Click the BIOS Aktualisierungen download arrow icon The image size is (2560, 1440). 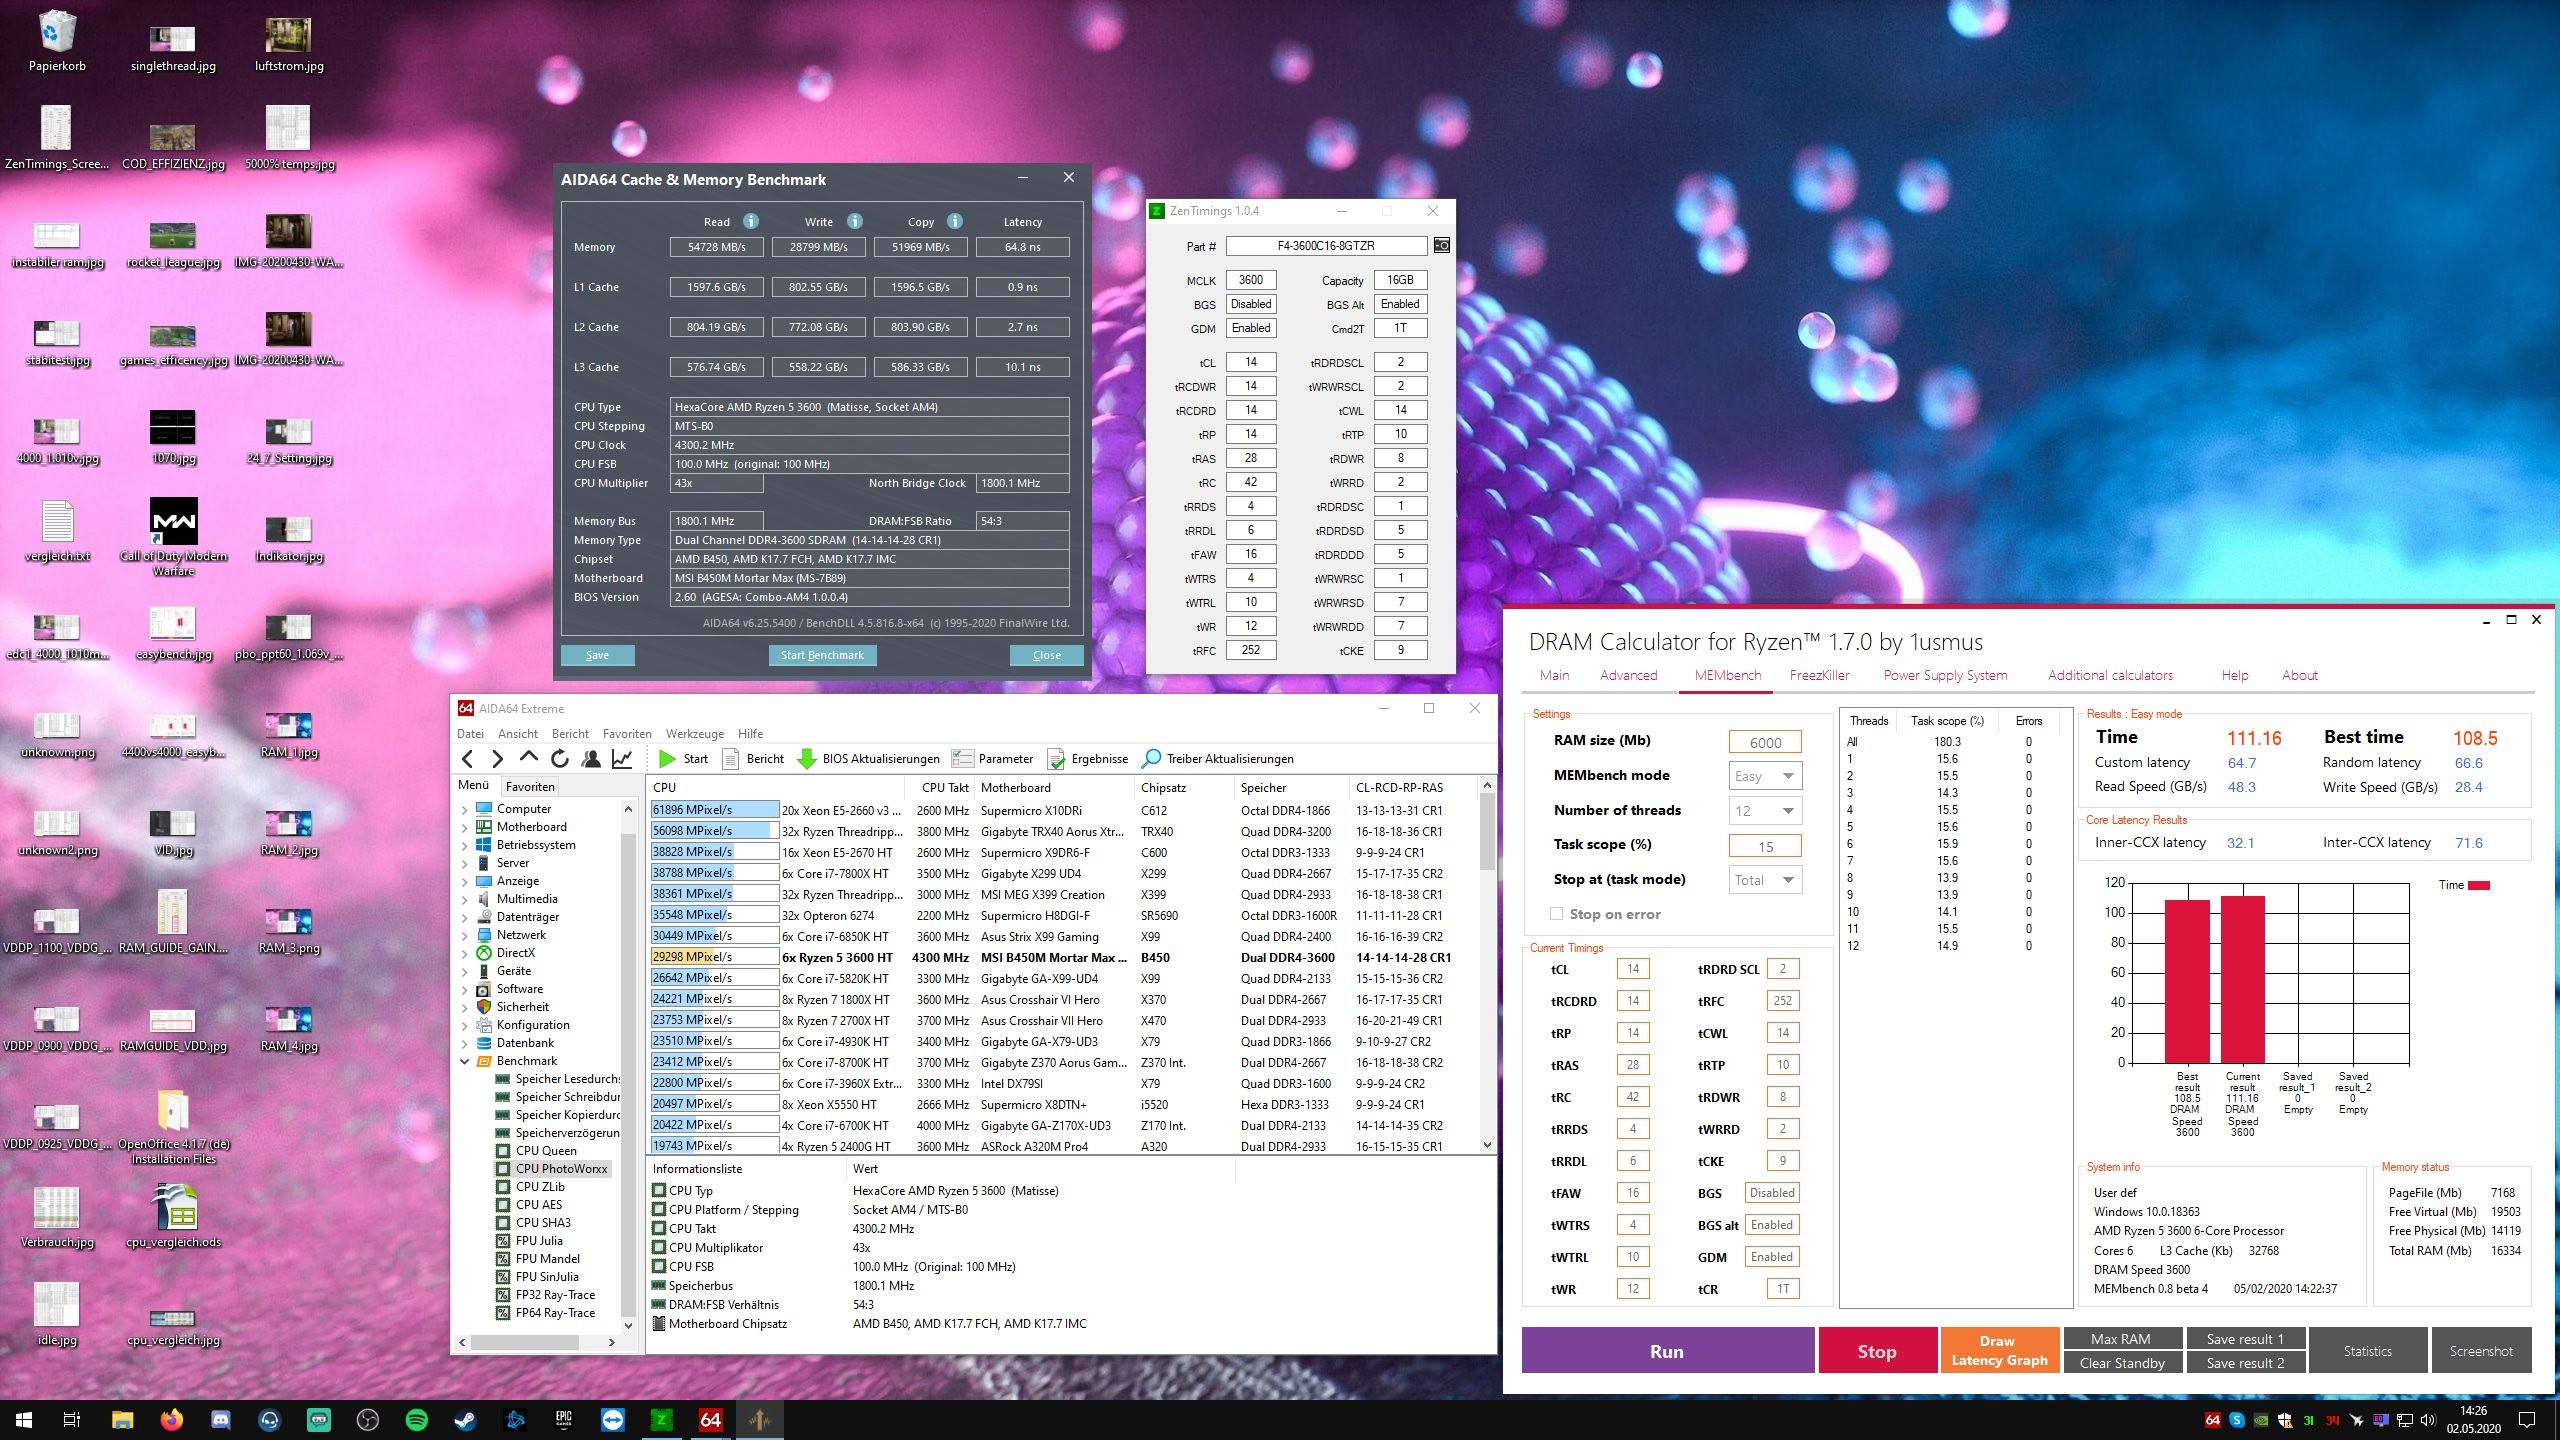click(806, 759)
